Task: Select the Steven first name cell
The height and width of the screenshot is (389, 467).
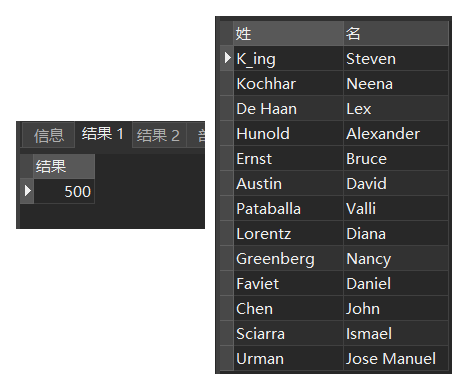Action: tap(396, 58)
